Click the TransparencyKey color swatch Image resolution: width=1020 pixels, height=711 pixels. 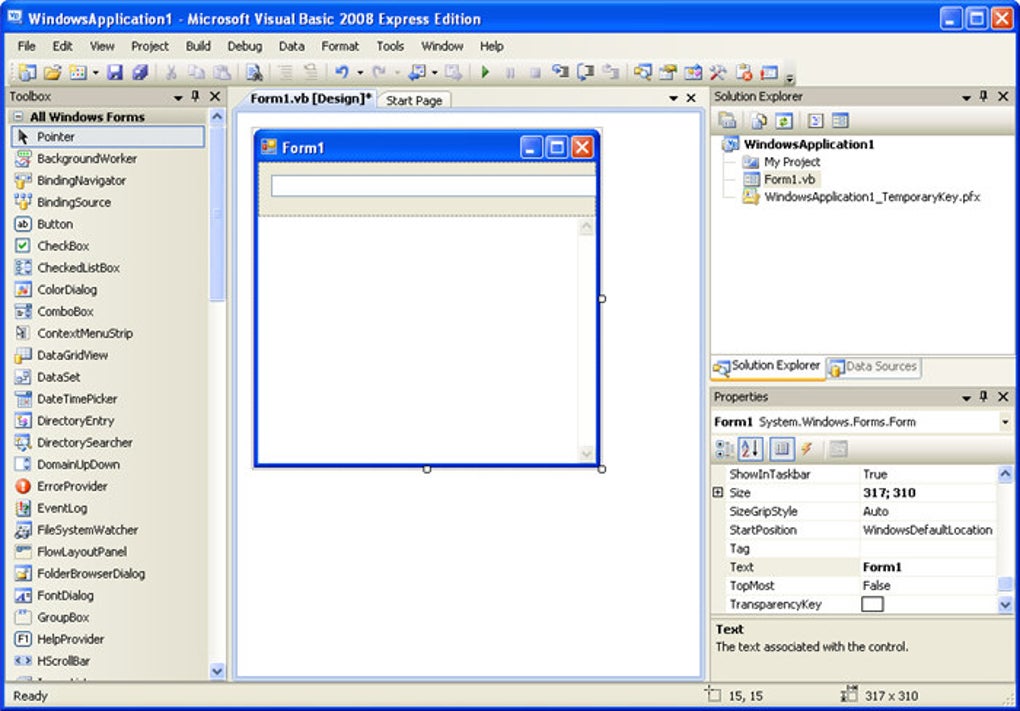872,603
